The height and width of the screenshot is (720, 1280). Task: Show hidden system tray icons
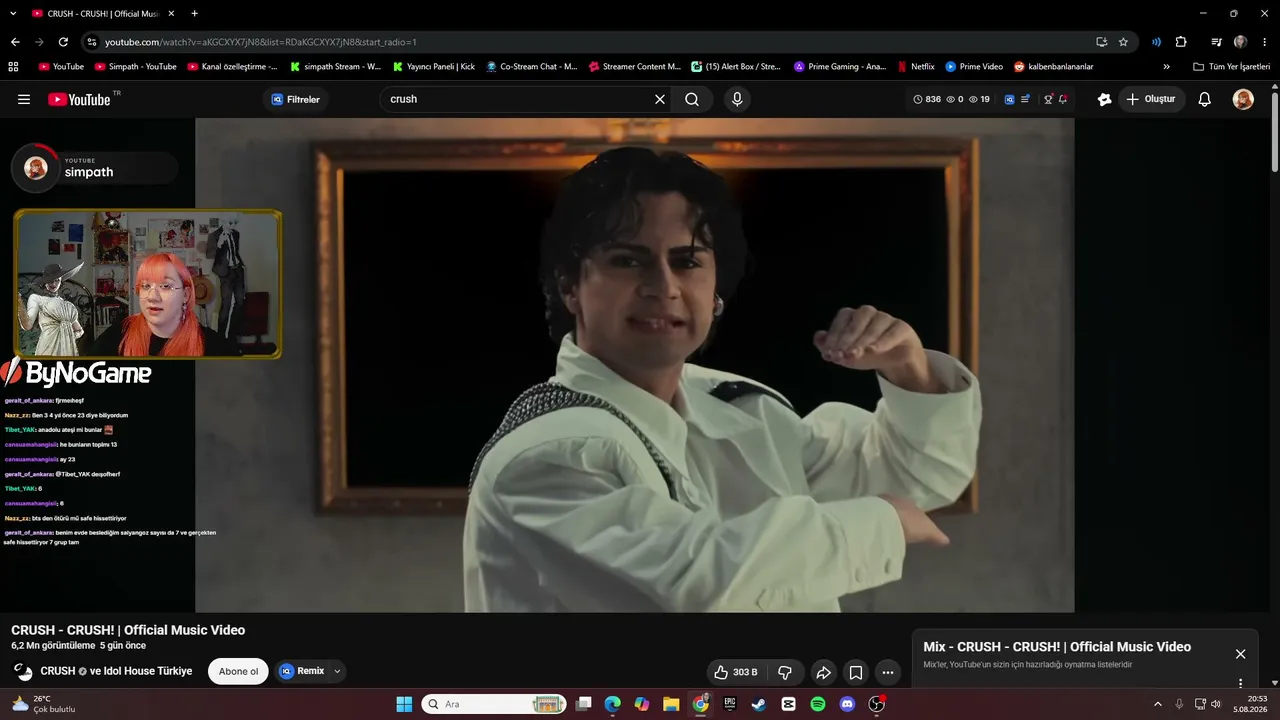1158,704
